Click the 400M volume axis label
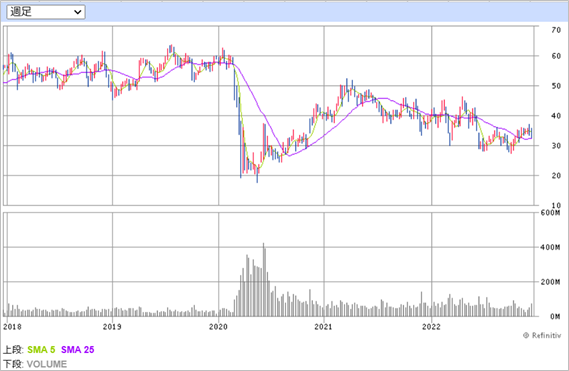The height and width of the screenshot is (371, 569). coord(550,247)
